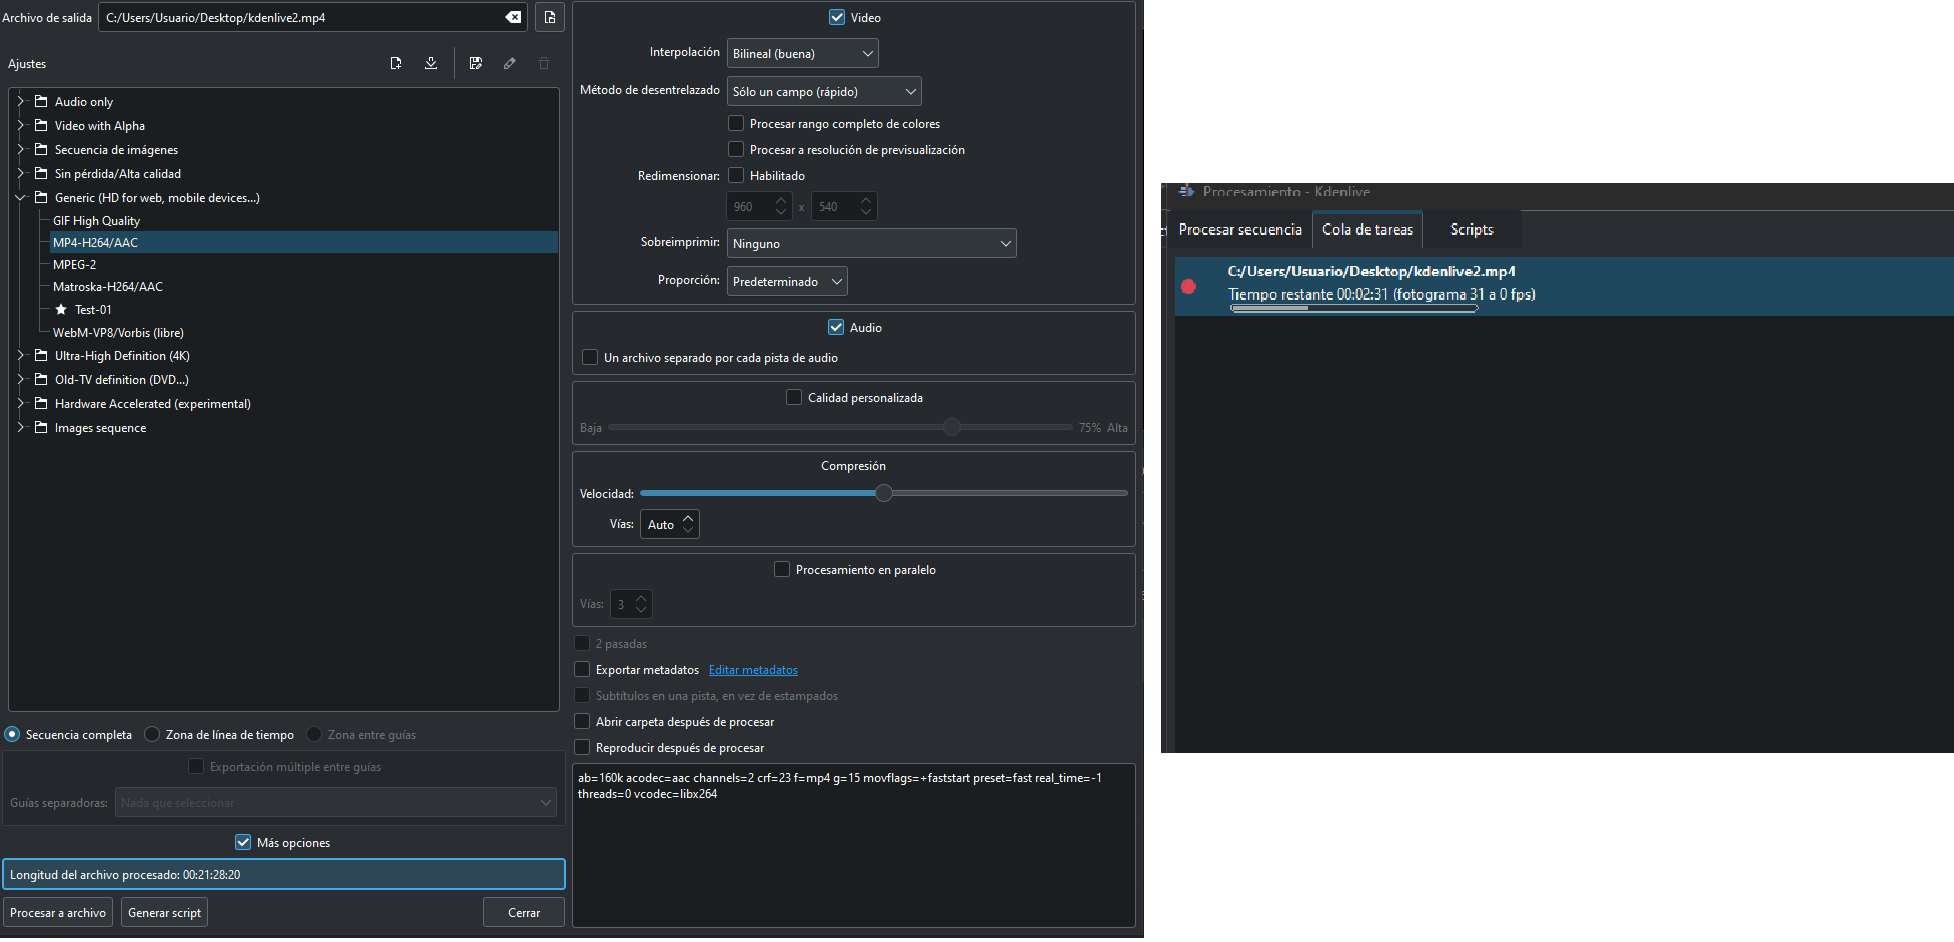Screen dimensions: 1954x942
Task: Select MPEG-2 preset
Action: coord(74,264)
